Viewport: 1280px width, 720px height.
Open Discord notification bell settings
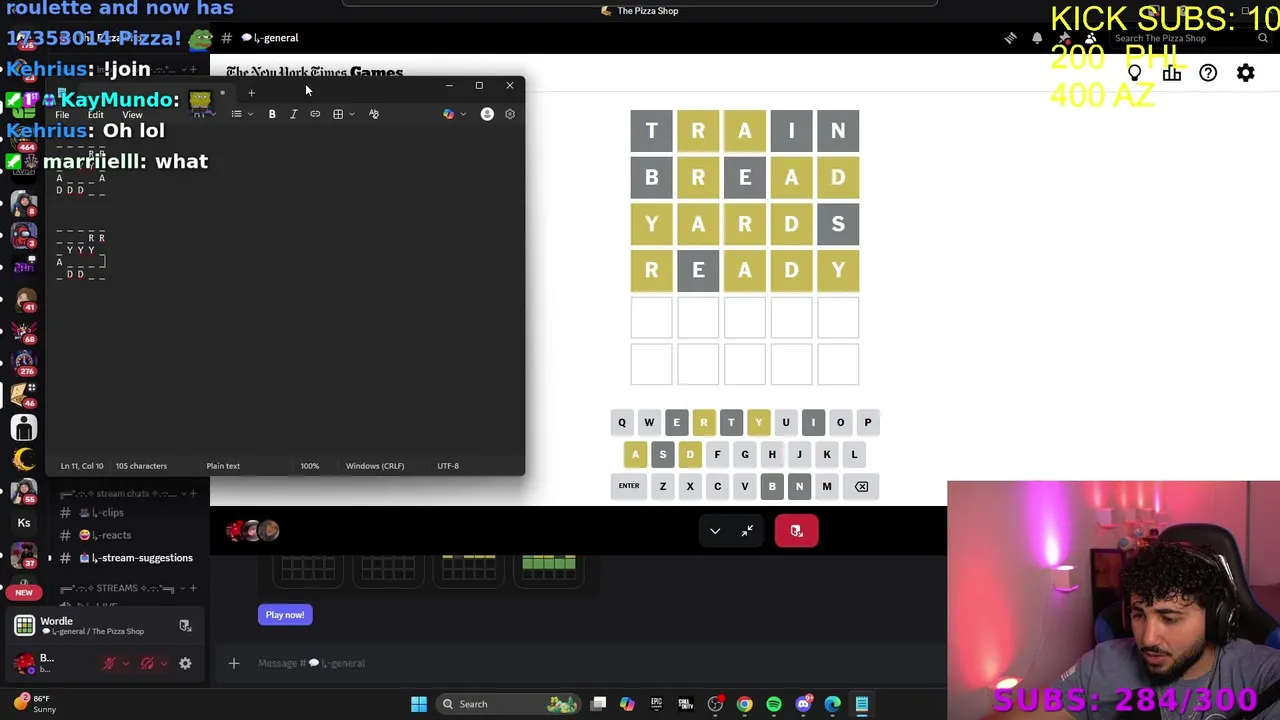pos(1037,38)
